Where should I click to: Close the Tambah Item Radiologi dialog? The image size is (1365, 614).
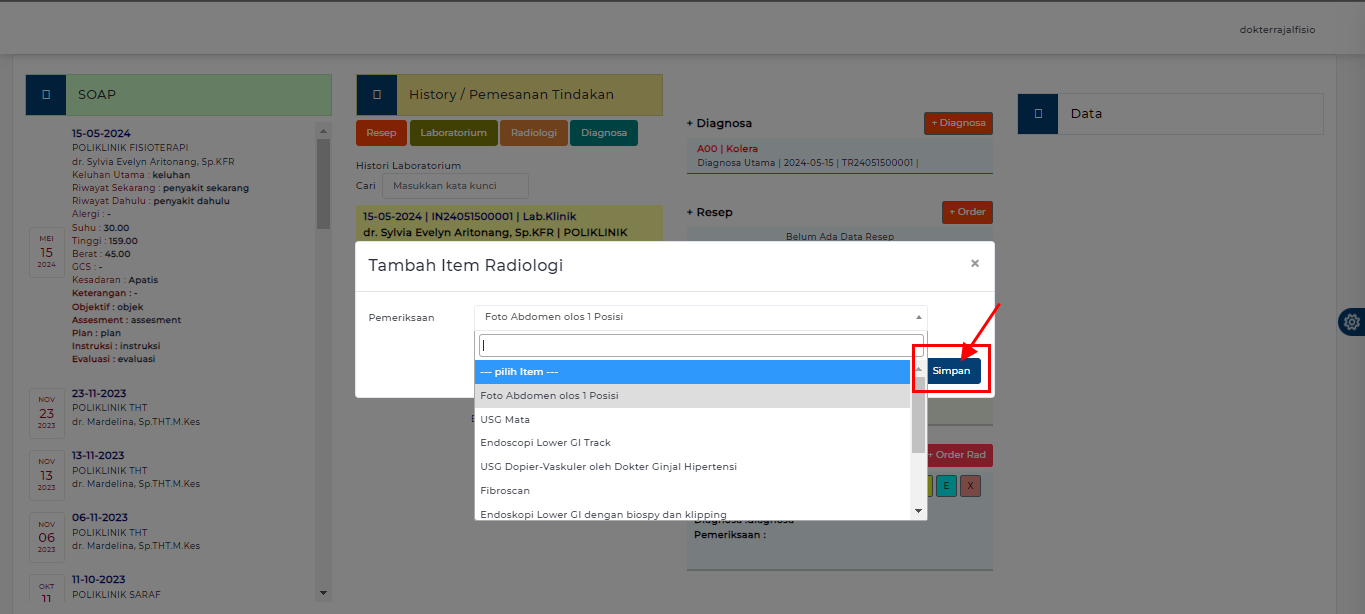click(x=974, y=263)
